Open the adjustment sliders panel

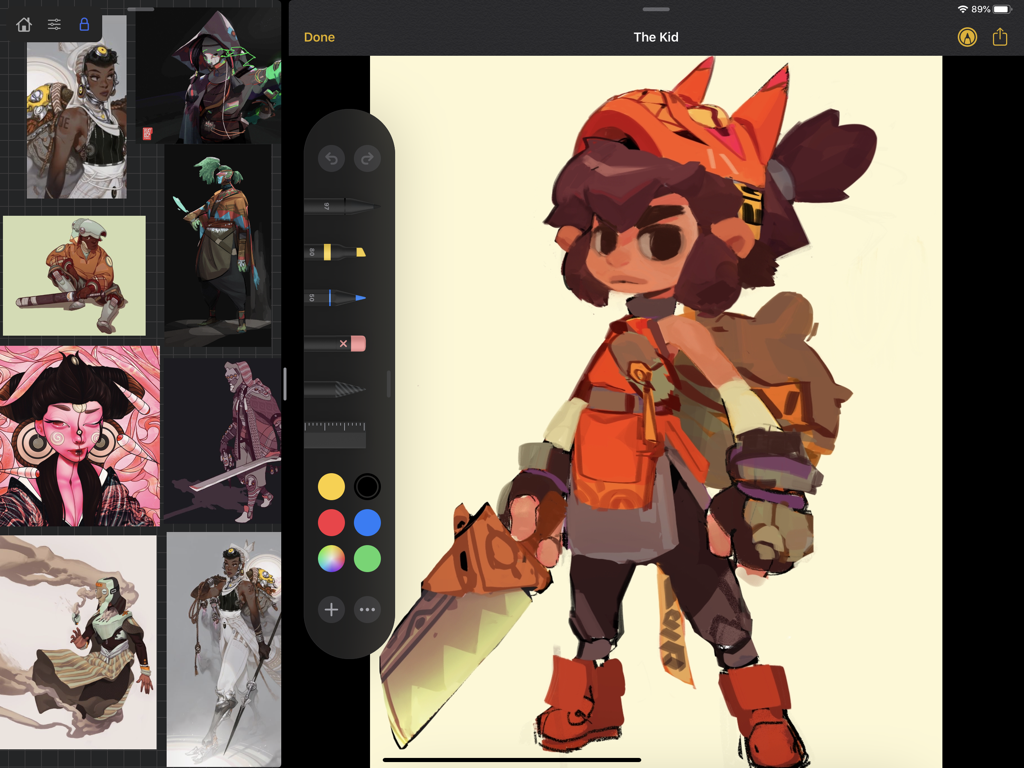(53, 24)
